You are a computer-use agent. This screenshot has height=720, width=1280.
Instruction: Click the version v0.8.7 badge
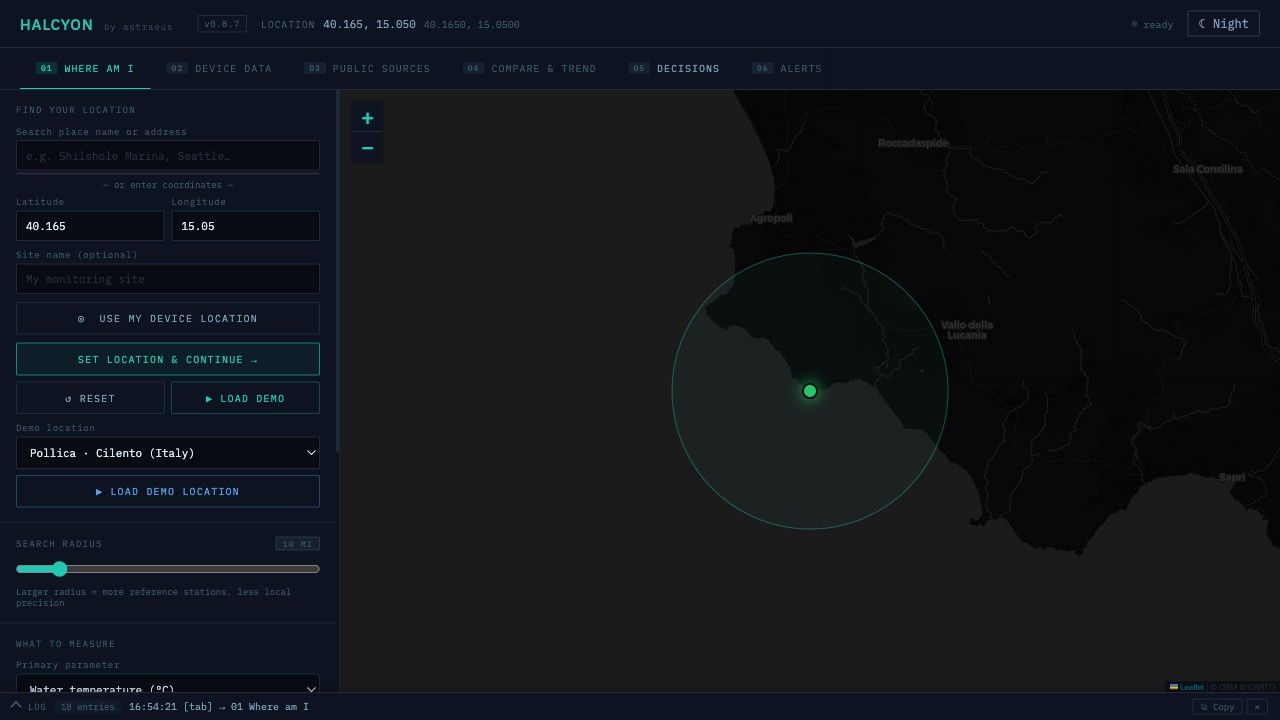coord(222,24)
